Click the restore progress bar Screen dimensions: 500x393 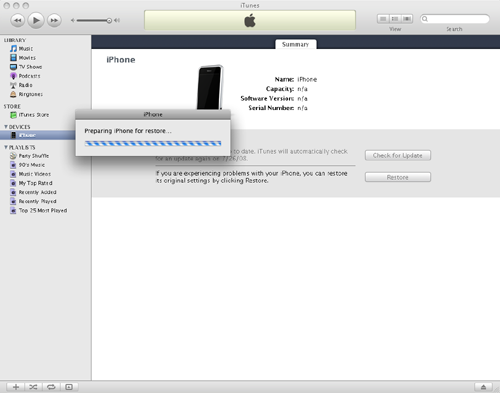click(x=153, y=144)
